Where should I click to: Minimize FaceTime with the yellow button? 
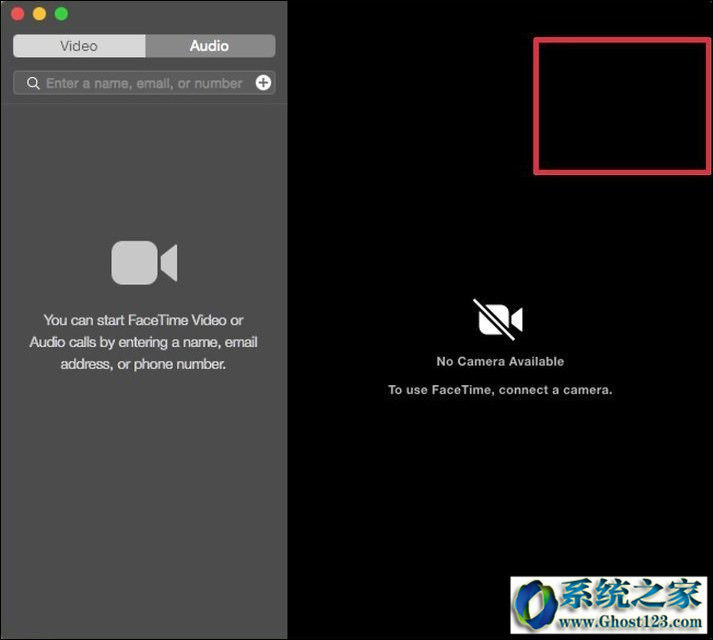40,14
